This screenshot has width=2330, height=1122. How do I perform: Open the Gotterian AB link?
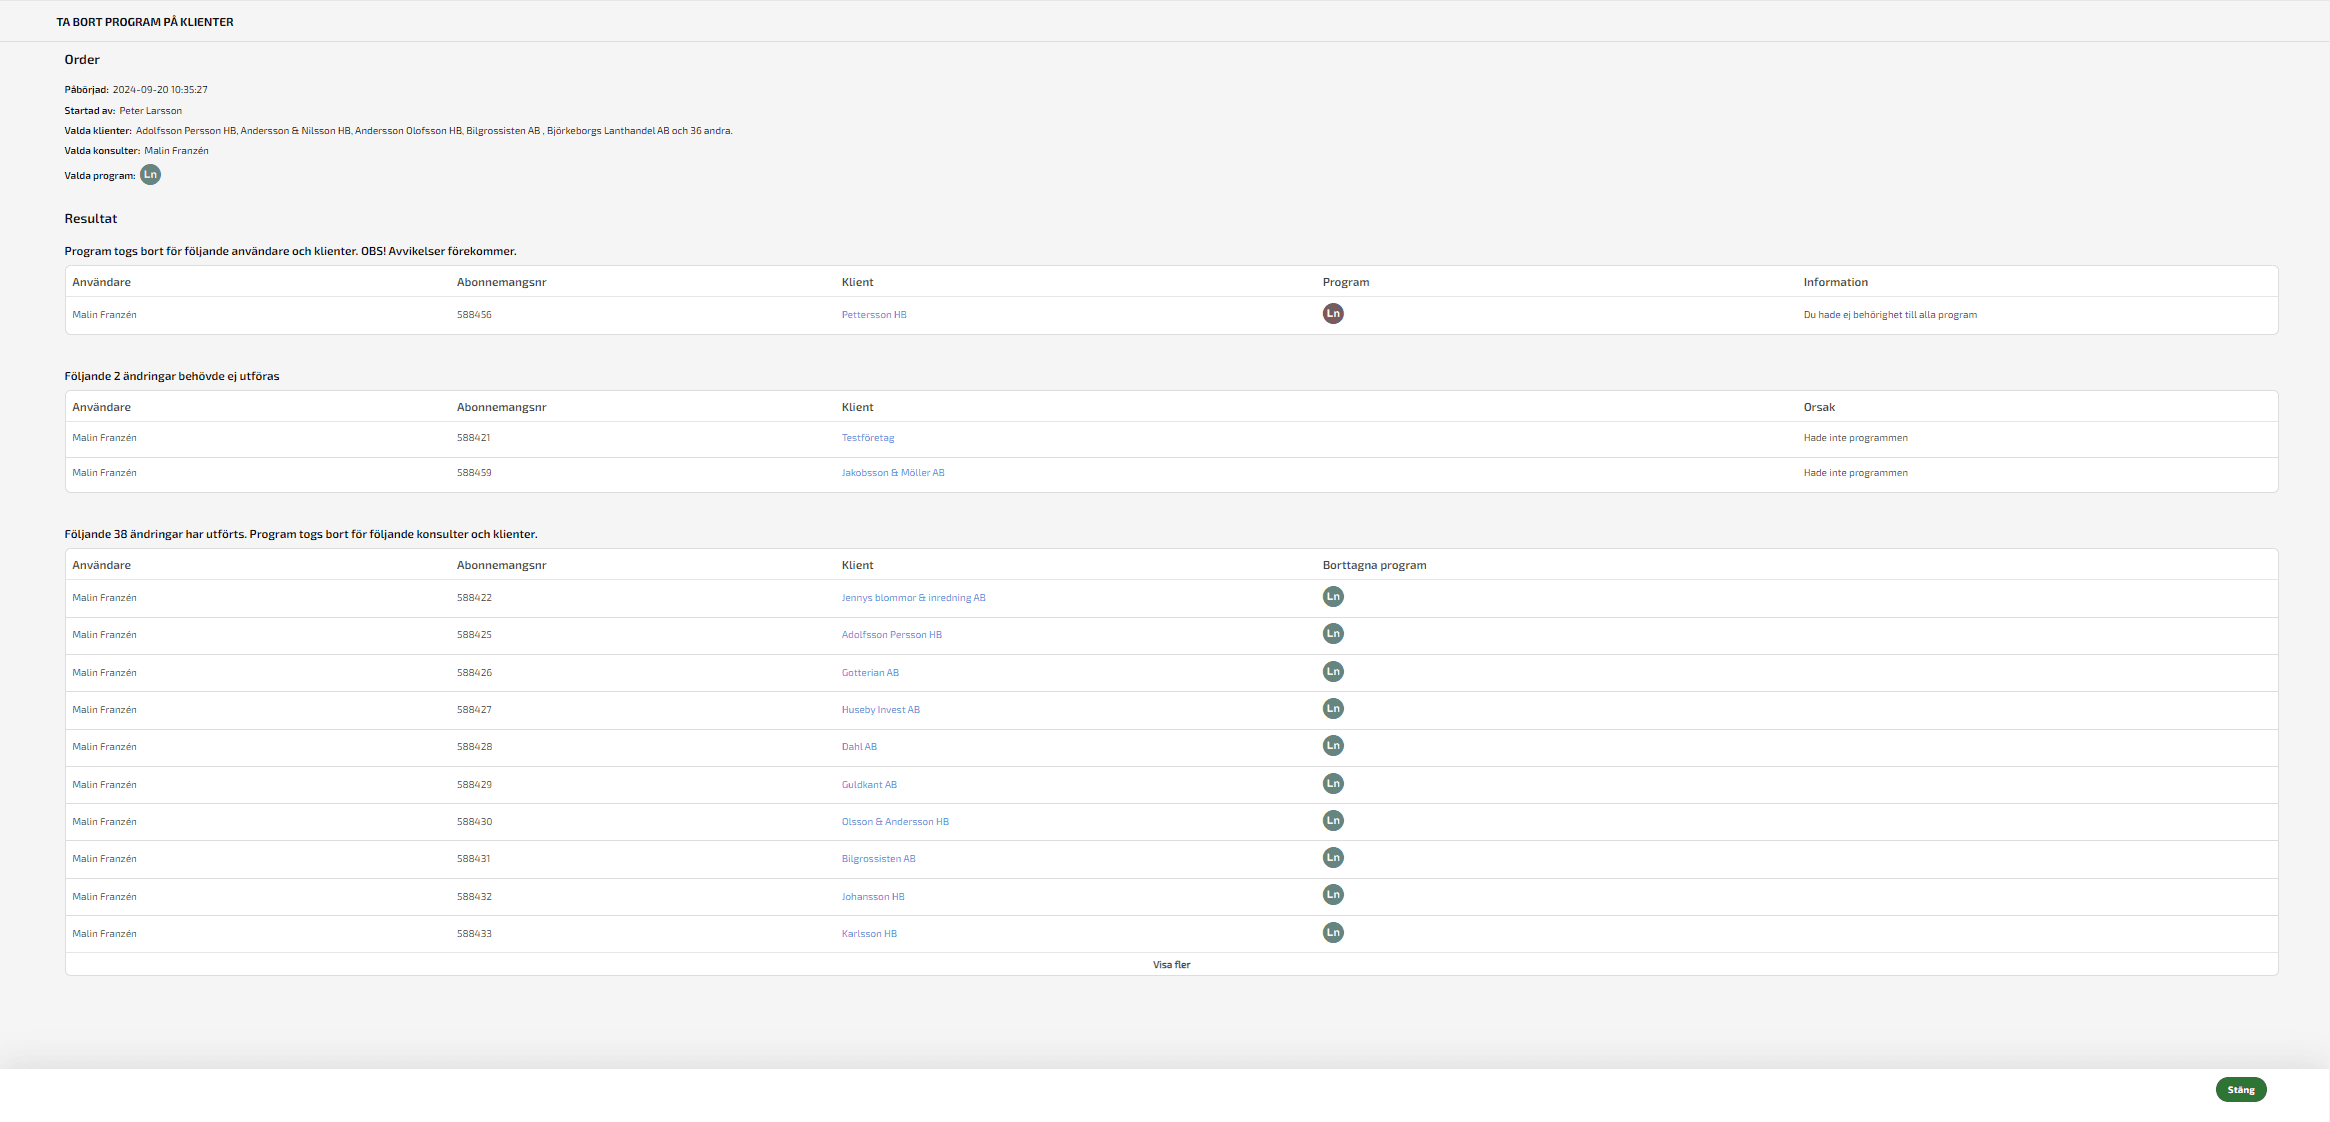pyautogui.click(x=870, y=673)
